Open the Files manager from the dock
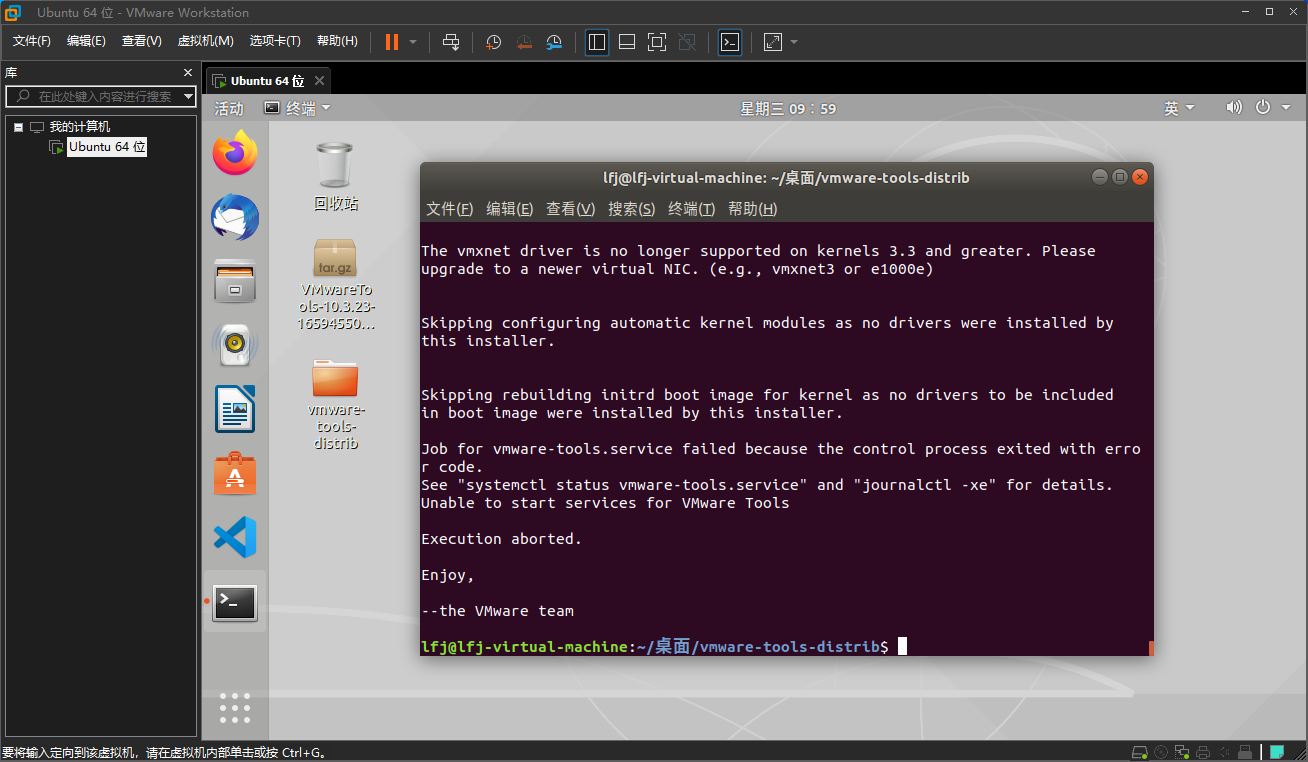1308x762 pixels. tap(235, 281)
